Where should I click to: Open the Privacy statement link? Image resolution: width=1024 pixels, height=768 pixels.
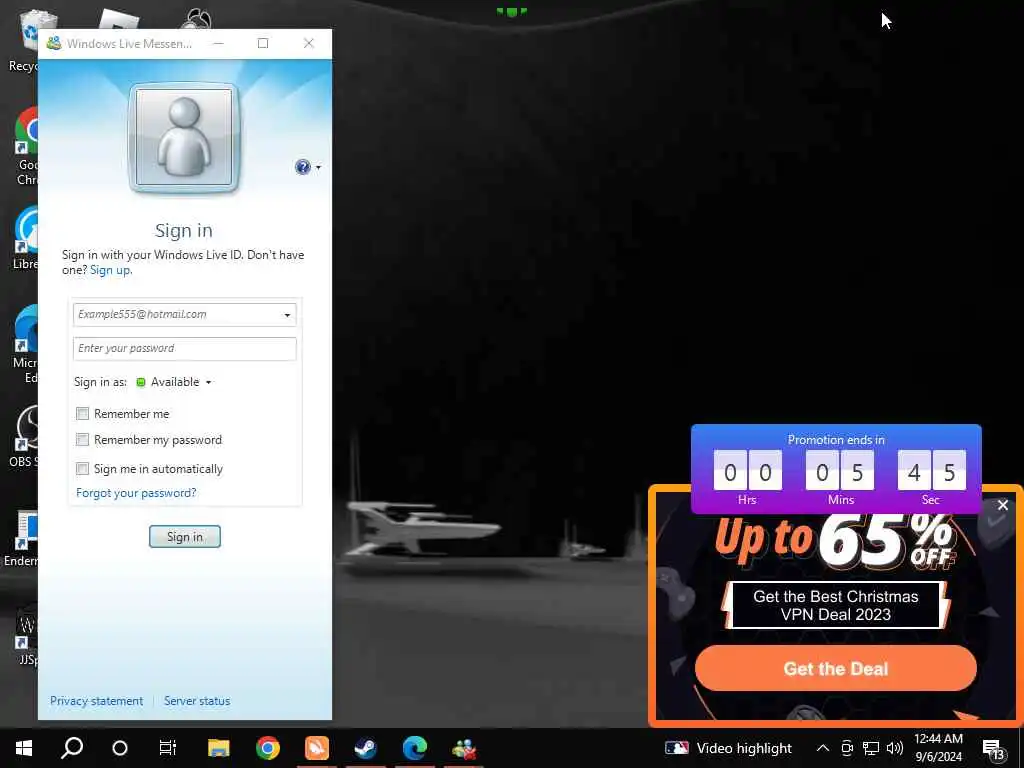[97, 701]
